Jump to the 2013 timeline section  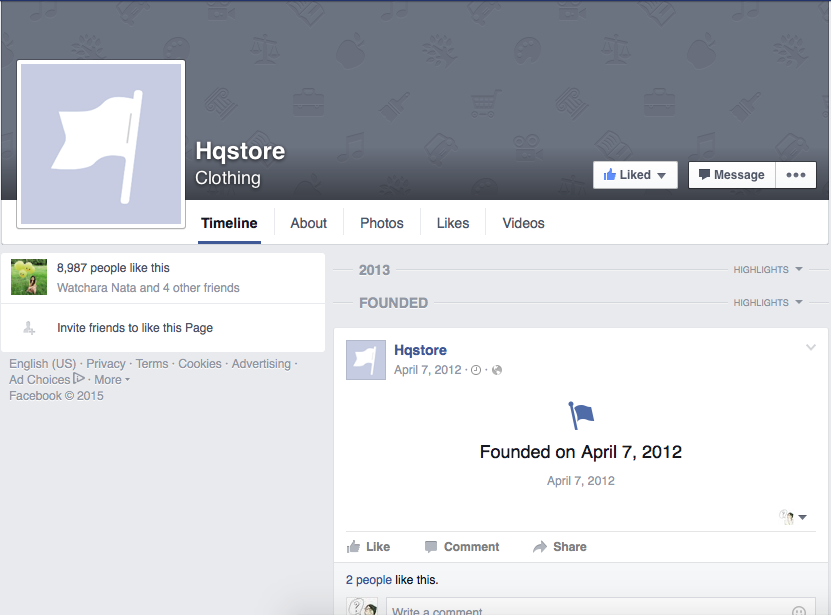pos(374,270)
